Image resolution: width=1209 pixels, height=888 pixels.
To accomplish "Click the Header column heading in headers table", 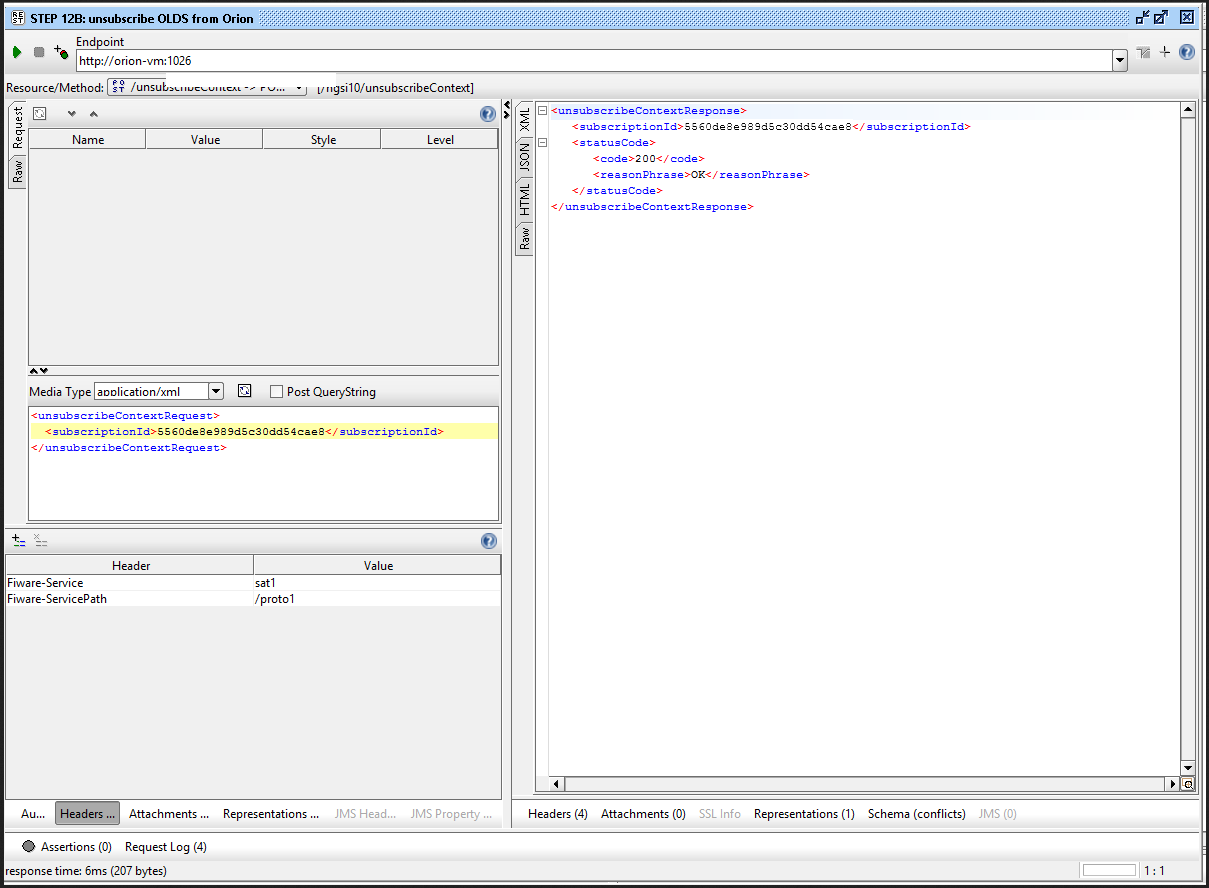I will [x=131, y=566].
